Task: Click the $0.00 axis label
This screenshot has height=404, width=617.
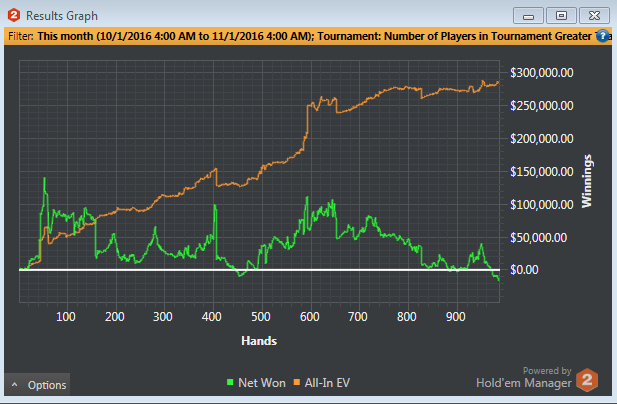Action: click(x=524, y=270)
